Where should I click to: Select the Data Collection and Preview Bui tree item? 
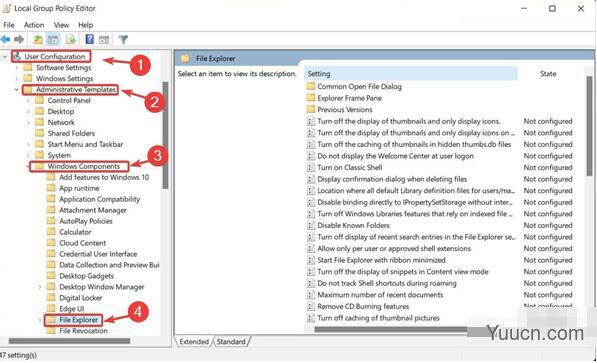pos(109,265)
